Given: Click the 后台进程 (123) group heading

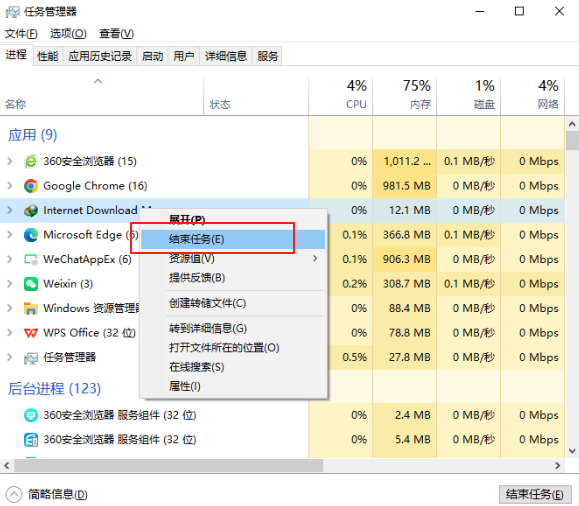Looking at the screenshot, I should click(54, 389).
